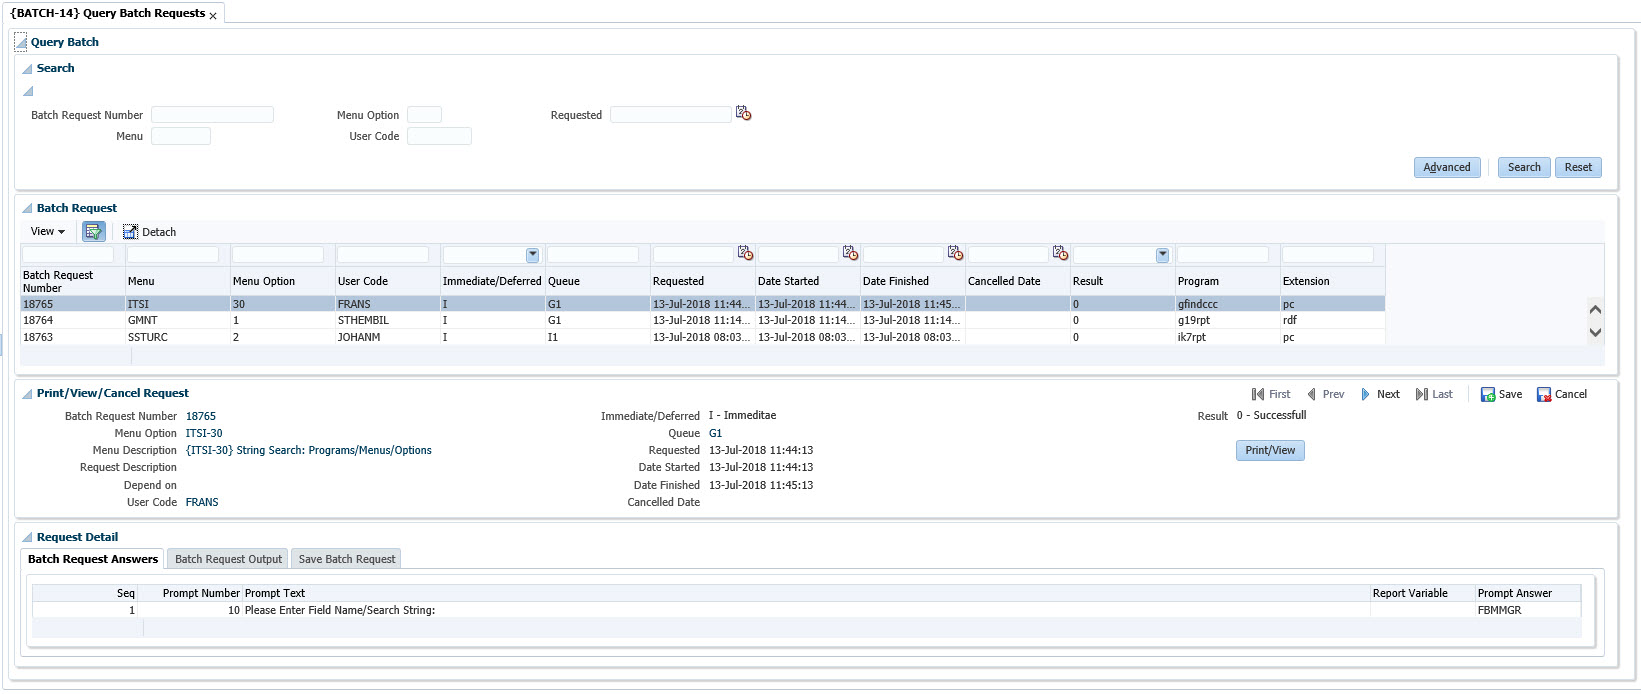Screen dimensions: 1641x694
Task: Click the Search button
Action: coord(1524,167)
